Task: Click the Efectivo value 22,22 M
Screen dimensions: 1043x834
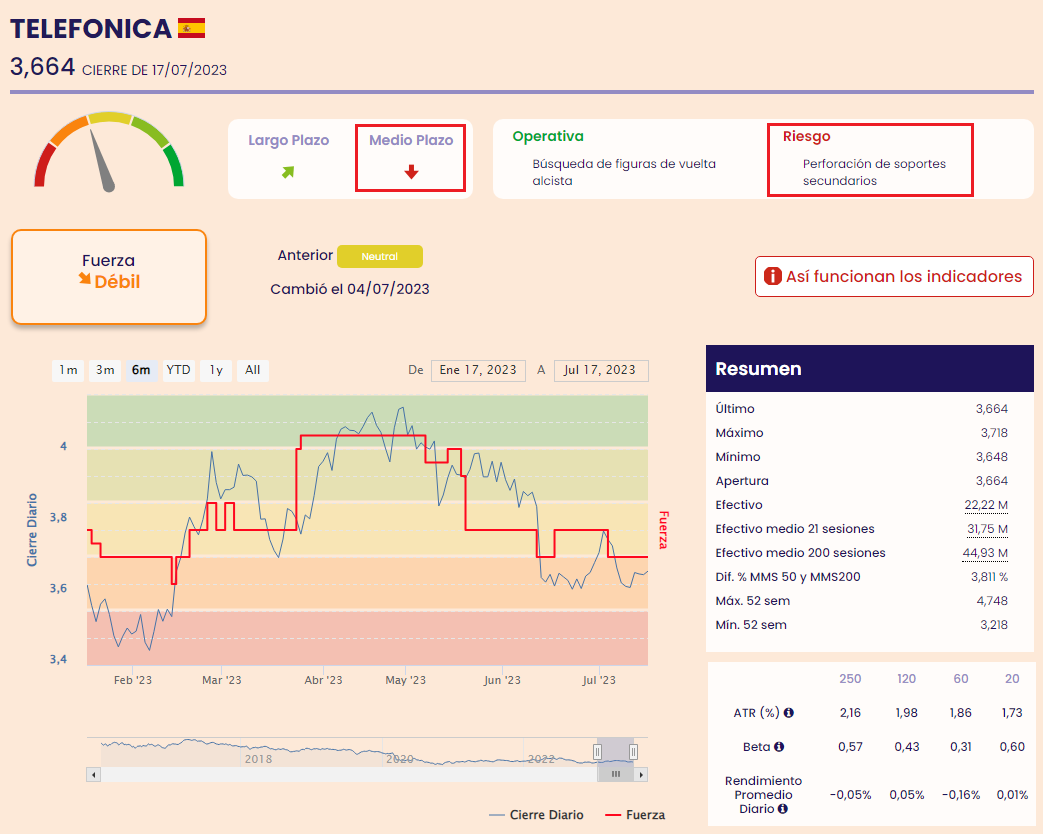Action: tap(986, 505)
